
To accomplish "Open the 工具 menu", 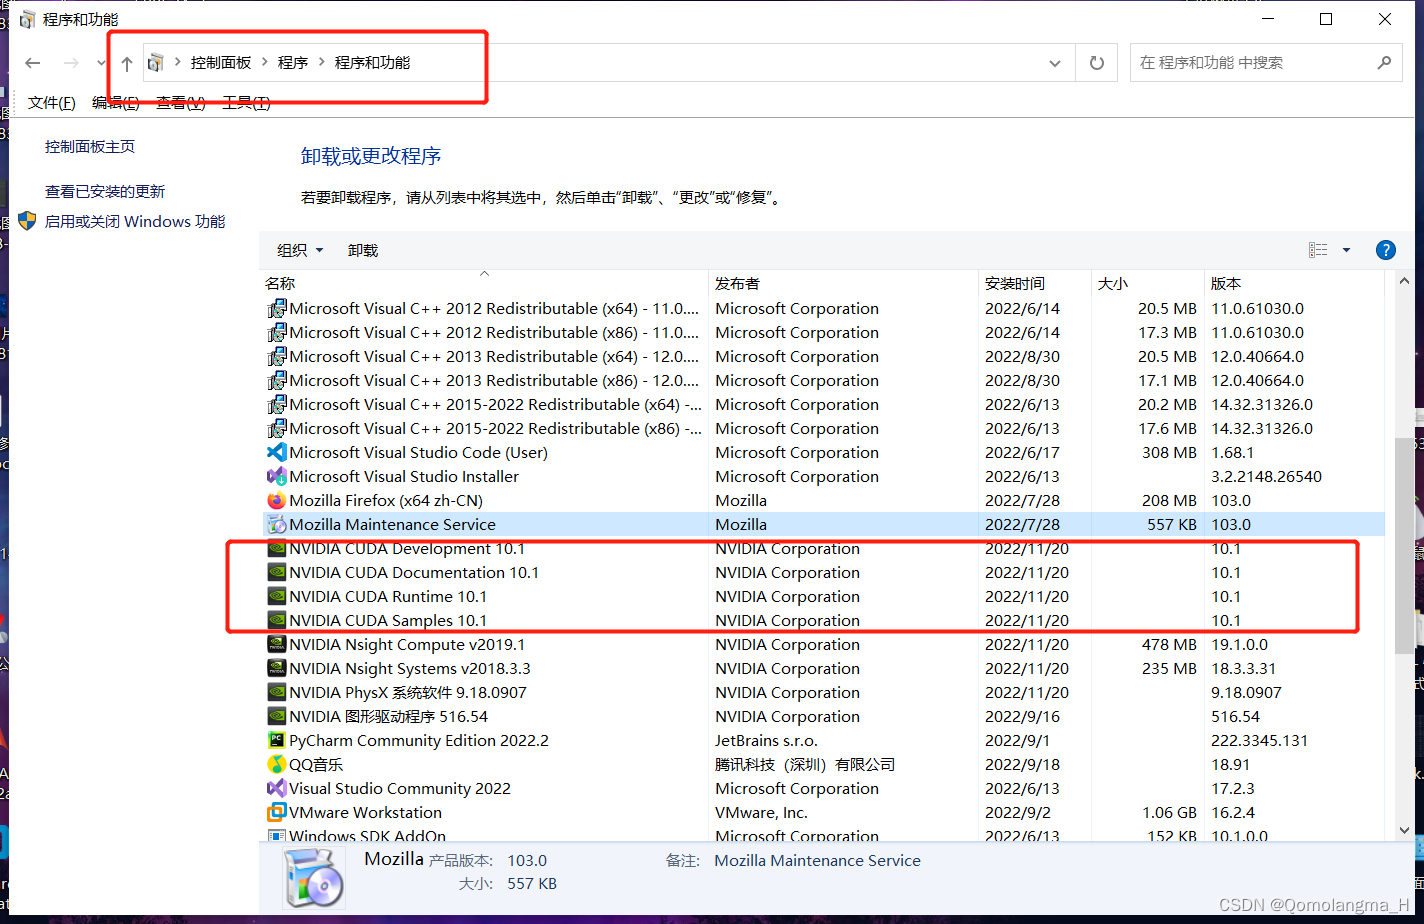I will coord(245,102).
